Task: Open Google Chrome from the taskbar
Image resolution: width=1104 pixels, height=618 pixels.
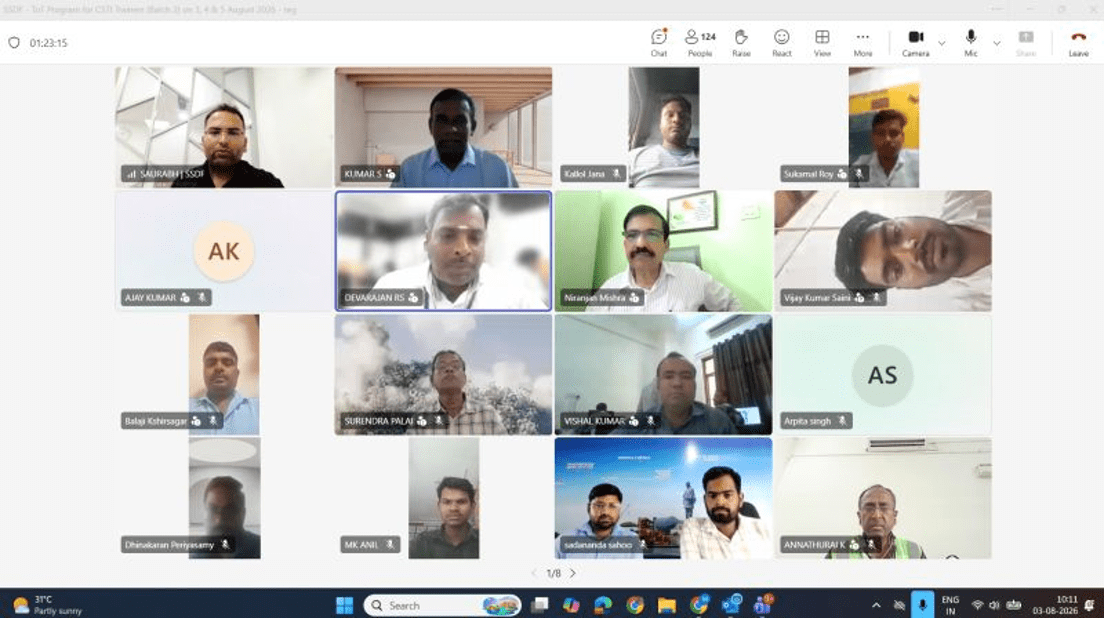Action: 634,605
